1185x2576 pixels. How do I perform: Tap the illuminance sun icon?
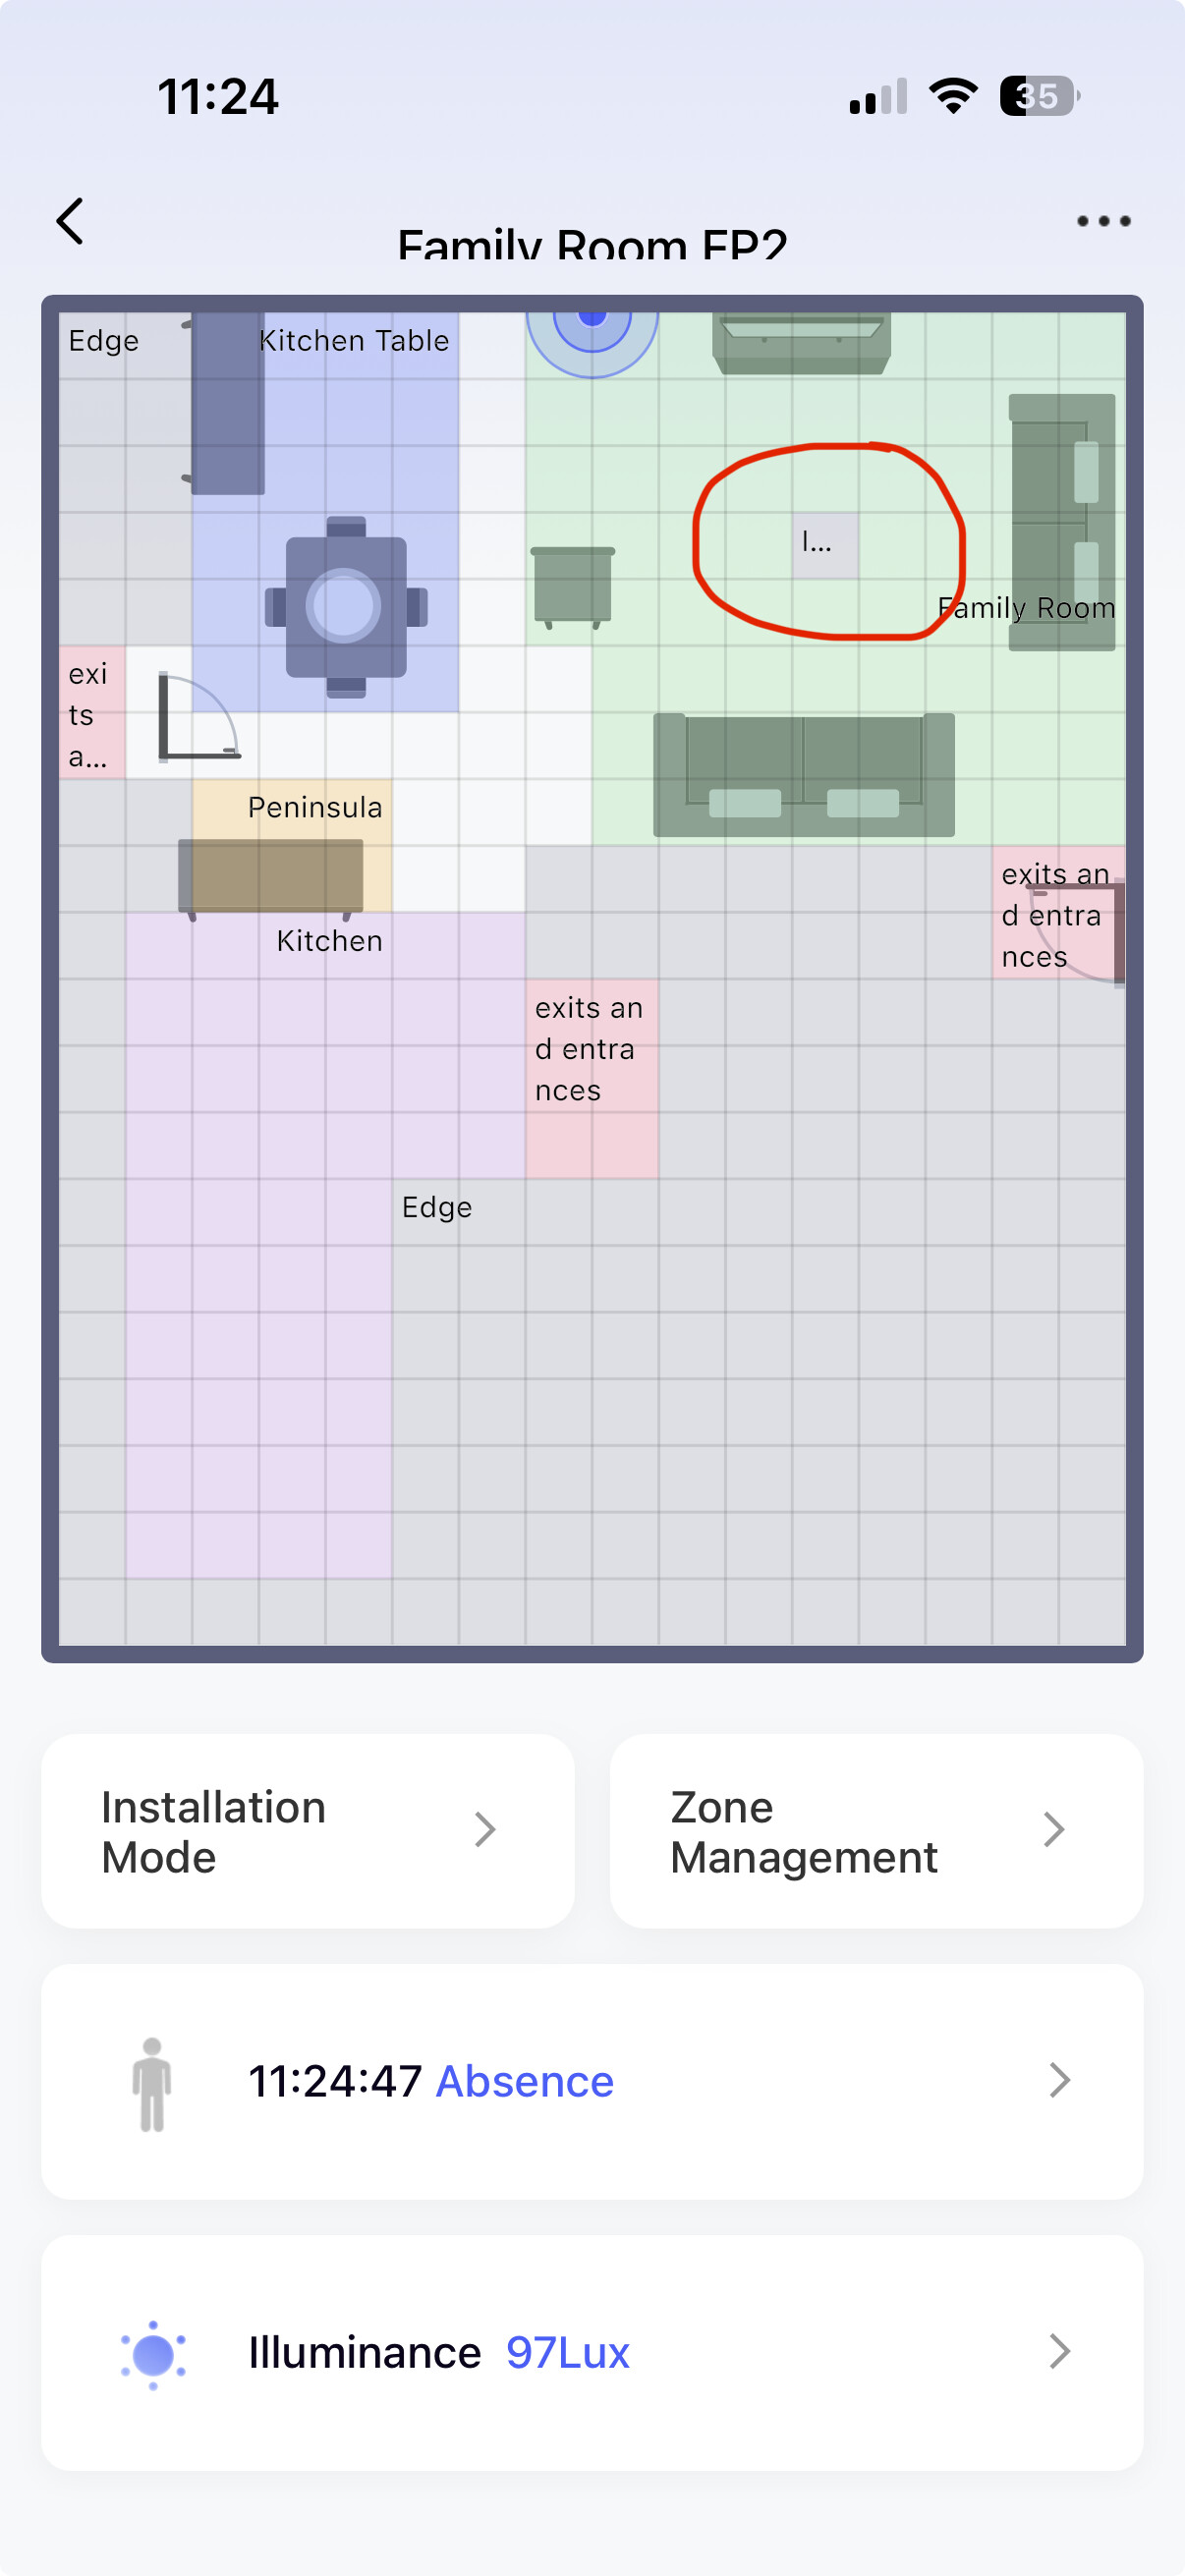pyautogui.click(x=153, y=2354)
